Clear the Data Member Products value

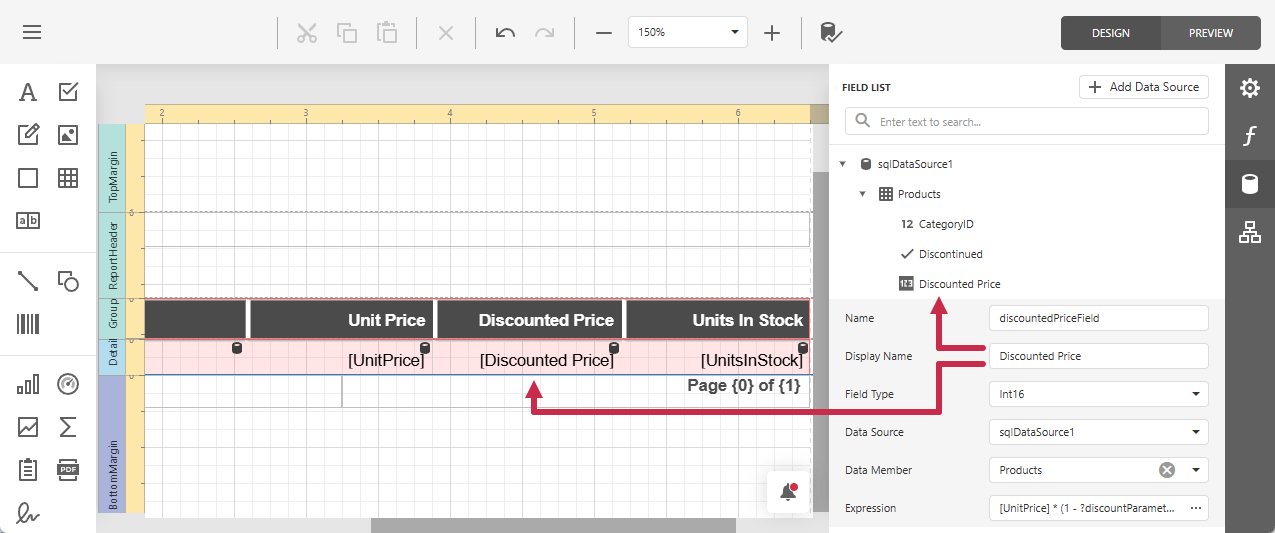1166,470
